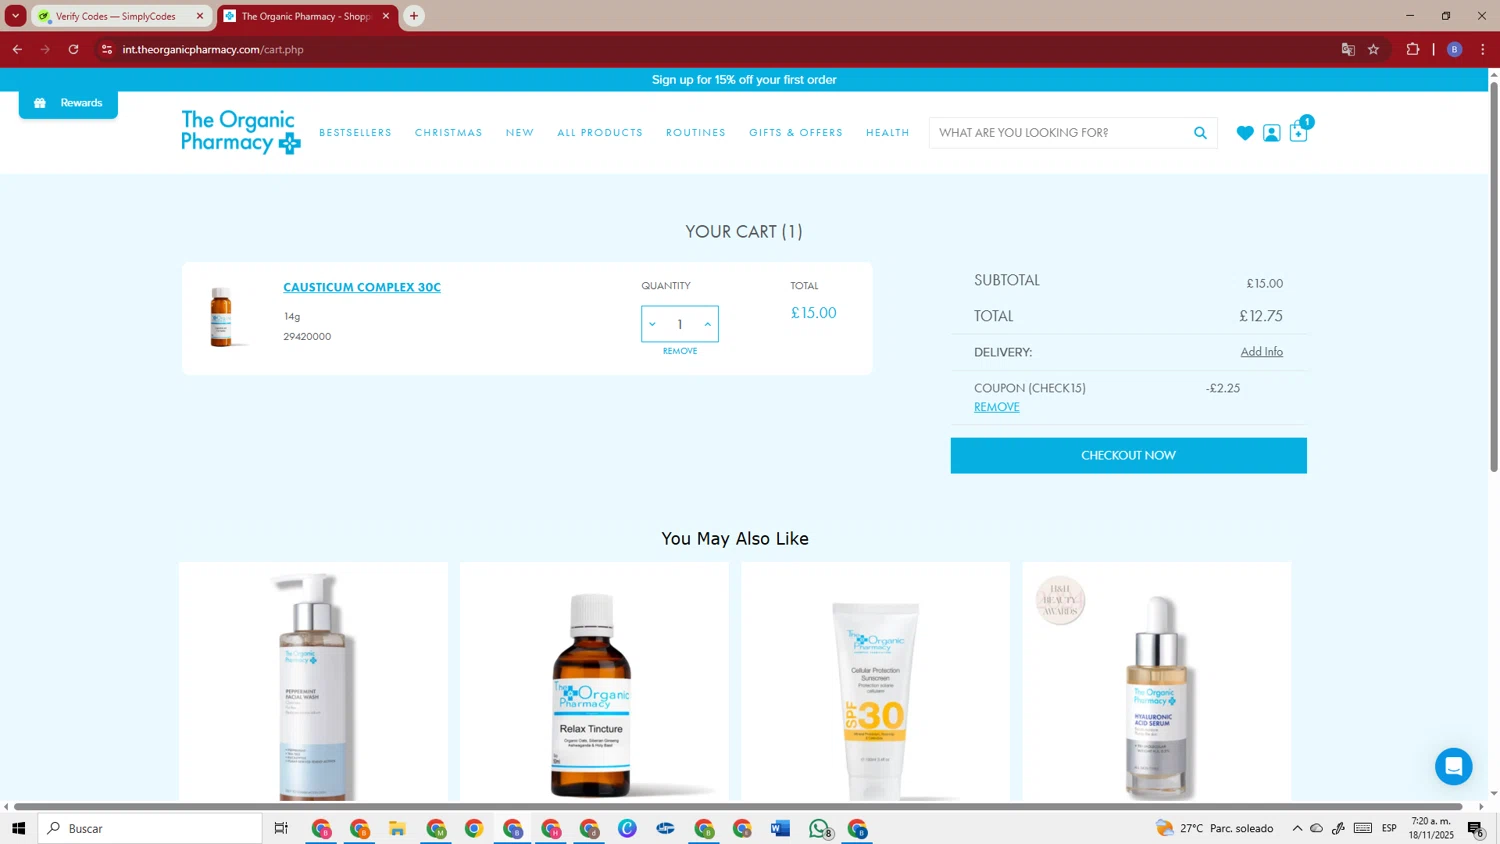Open File Explorer from the taskbar

point(397,828)
